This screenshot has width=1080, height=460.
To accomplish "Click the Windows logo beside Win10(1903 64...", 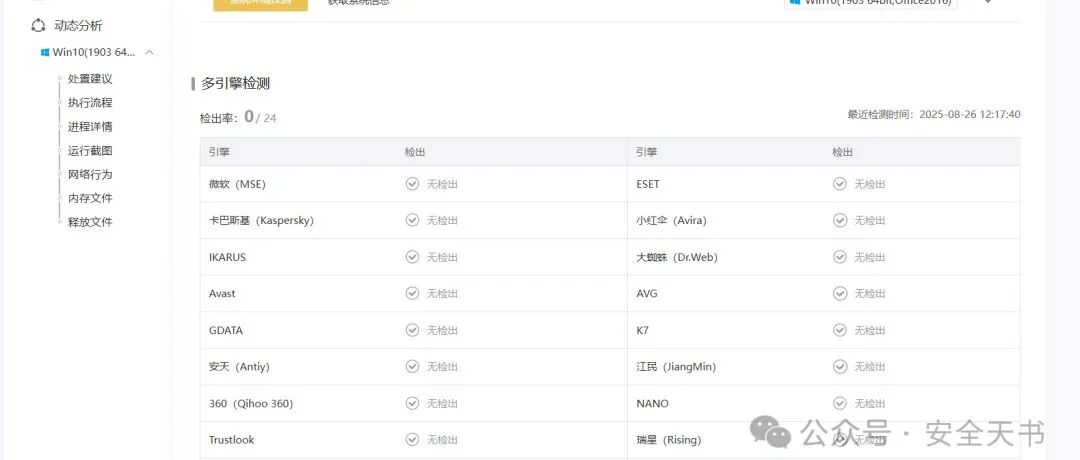I will point(45,52).
